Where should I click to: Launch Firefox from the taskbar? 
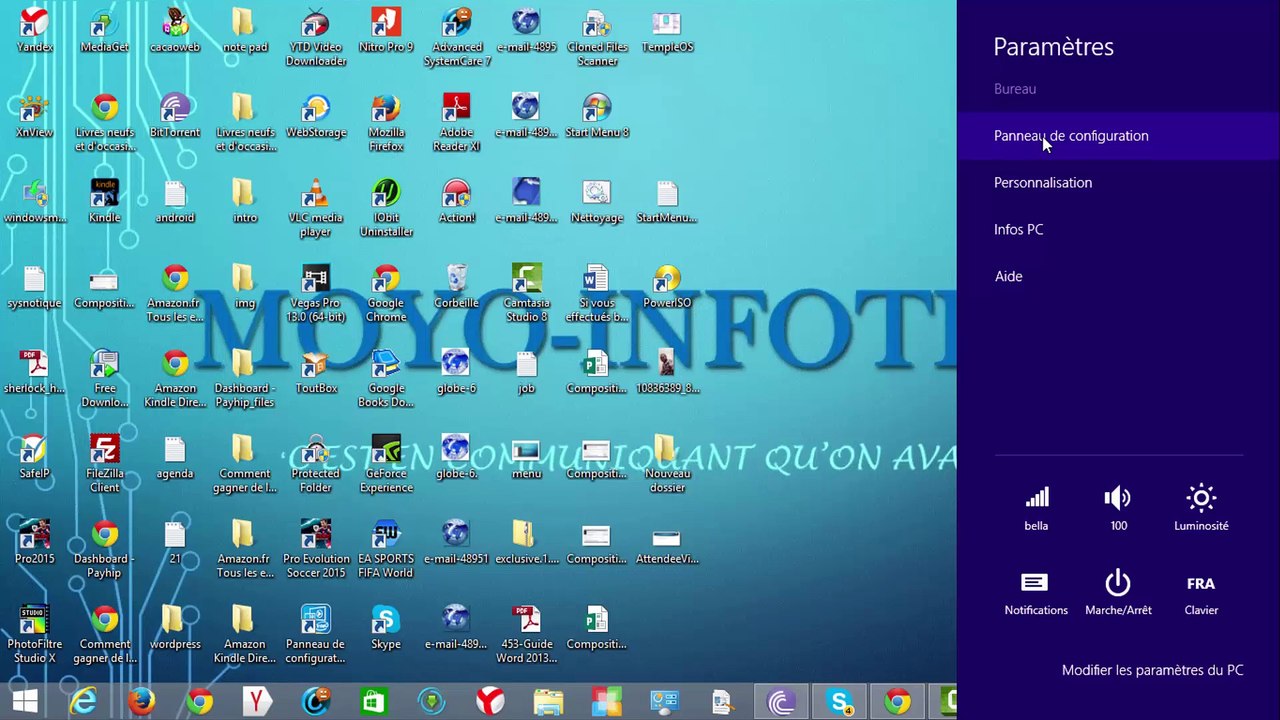click(141, 702)
